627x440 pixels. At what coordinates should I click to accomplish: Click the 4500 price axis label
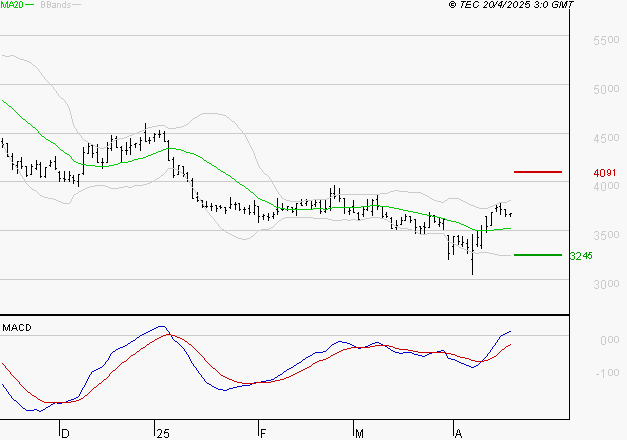(x=606, y=139)
